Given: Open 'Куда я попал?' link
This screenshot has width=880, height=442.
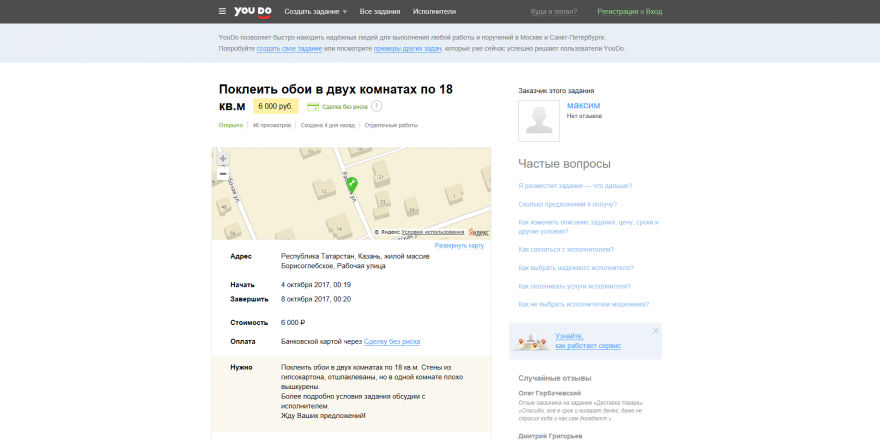Looking at the screenshot, I should click(552, 11).
